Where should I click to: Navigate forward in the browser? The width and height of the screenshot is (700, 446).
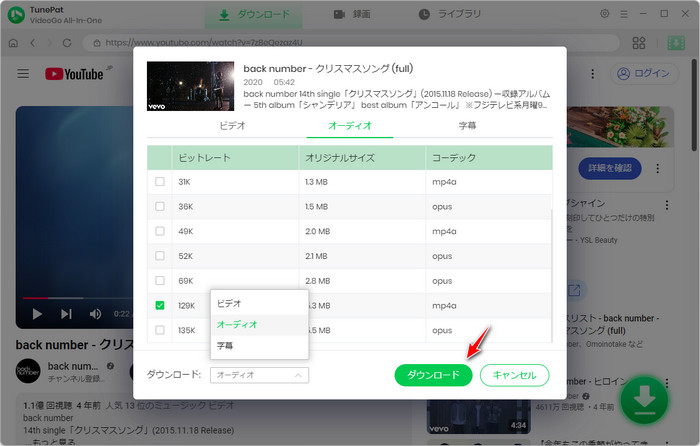(x=50, y=43)
